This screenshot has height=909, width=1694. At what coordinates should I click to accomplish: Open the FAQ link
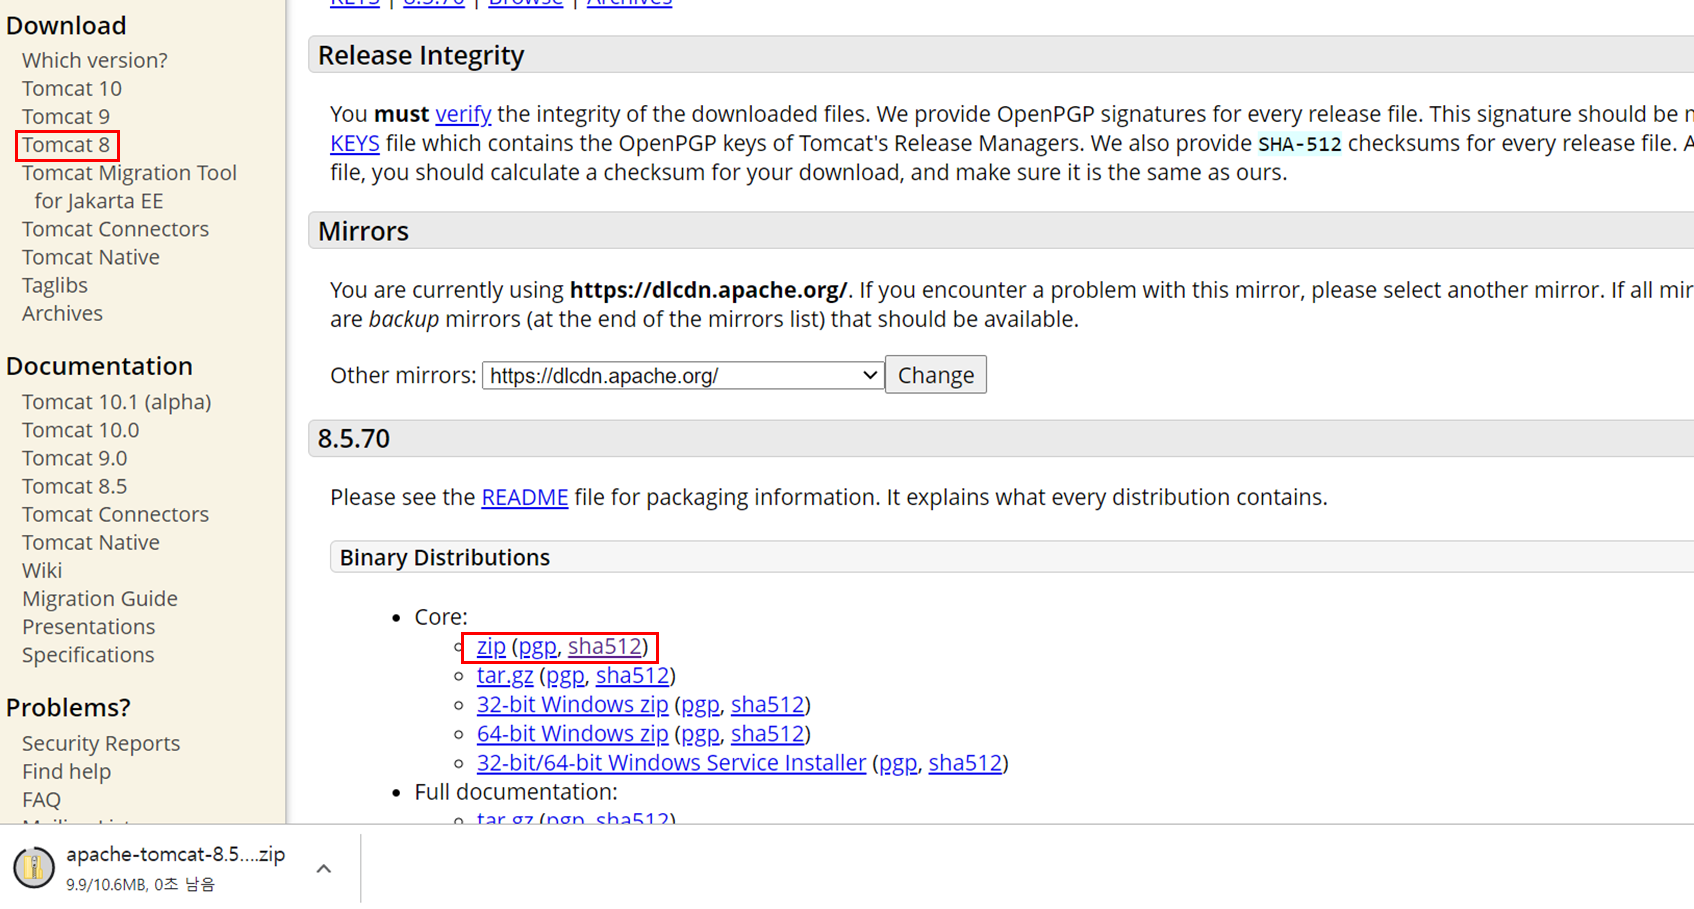pos(41,799)
